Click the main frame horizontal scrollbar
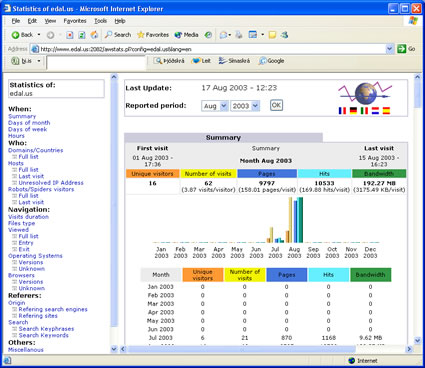425x368 pixels. [x=241, y=349]
